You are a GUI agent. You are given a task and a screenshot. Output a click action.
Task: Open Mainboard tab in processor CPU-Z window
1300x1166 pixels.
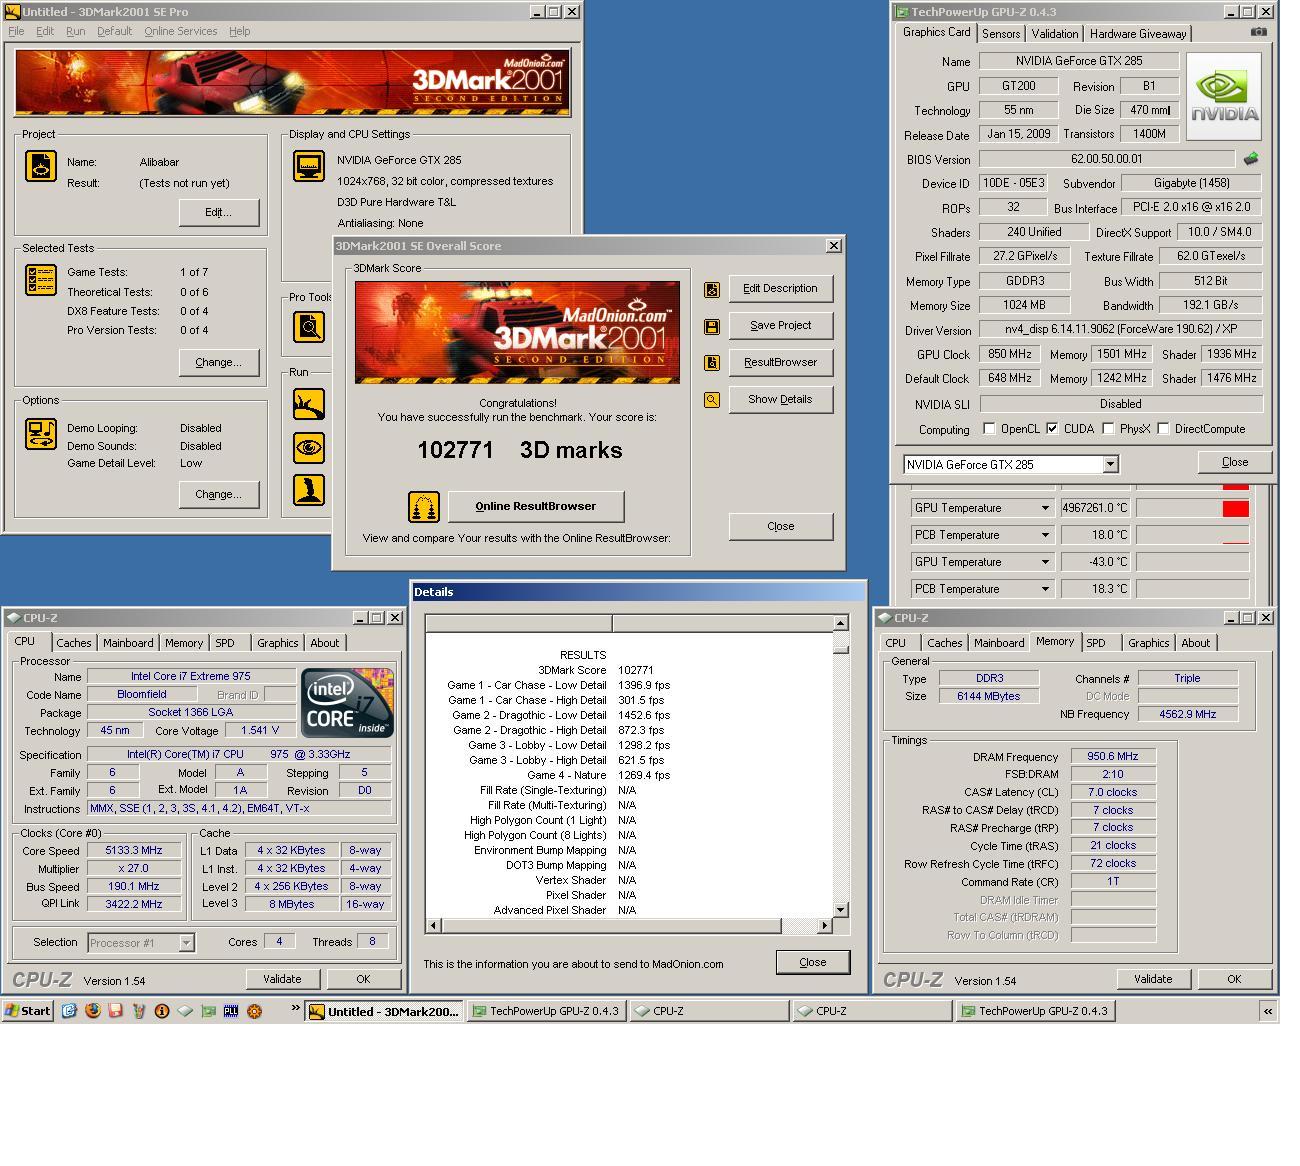(x=128, y=643)
